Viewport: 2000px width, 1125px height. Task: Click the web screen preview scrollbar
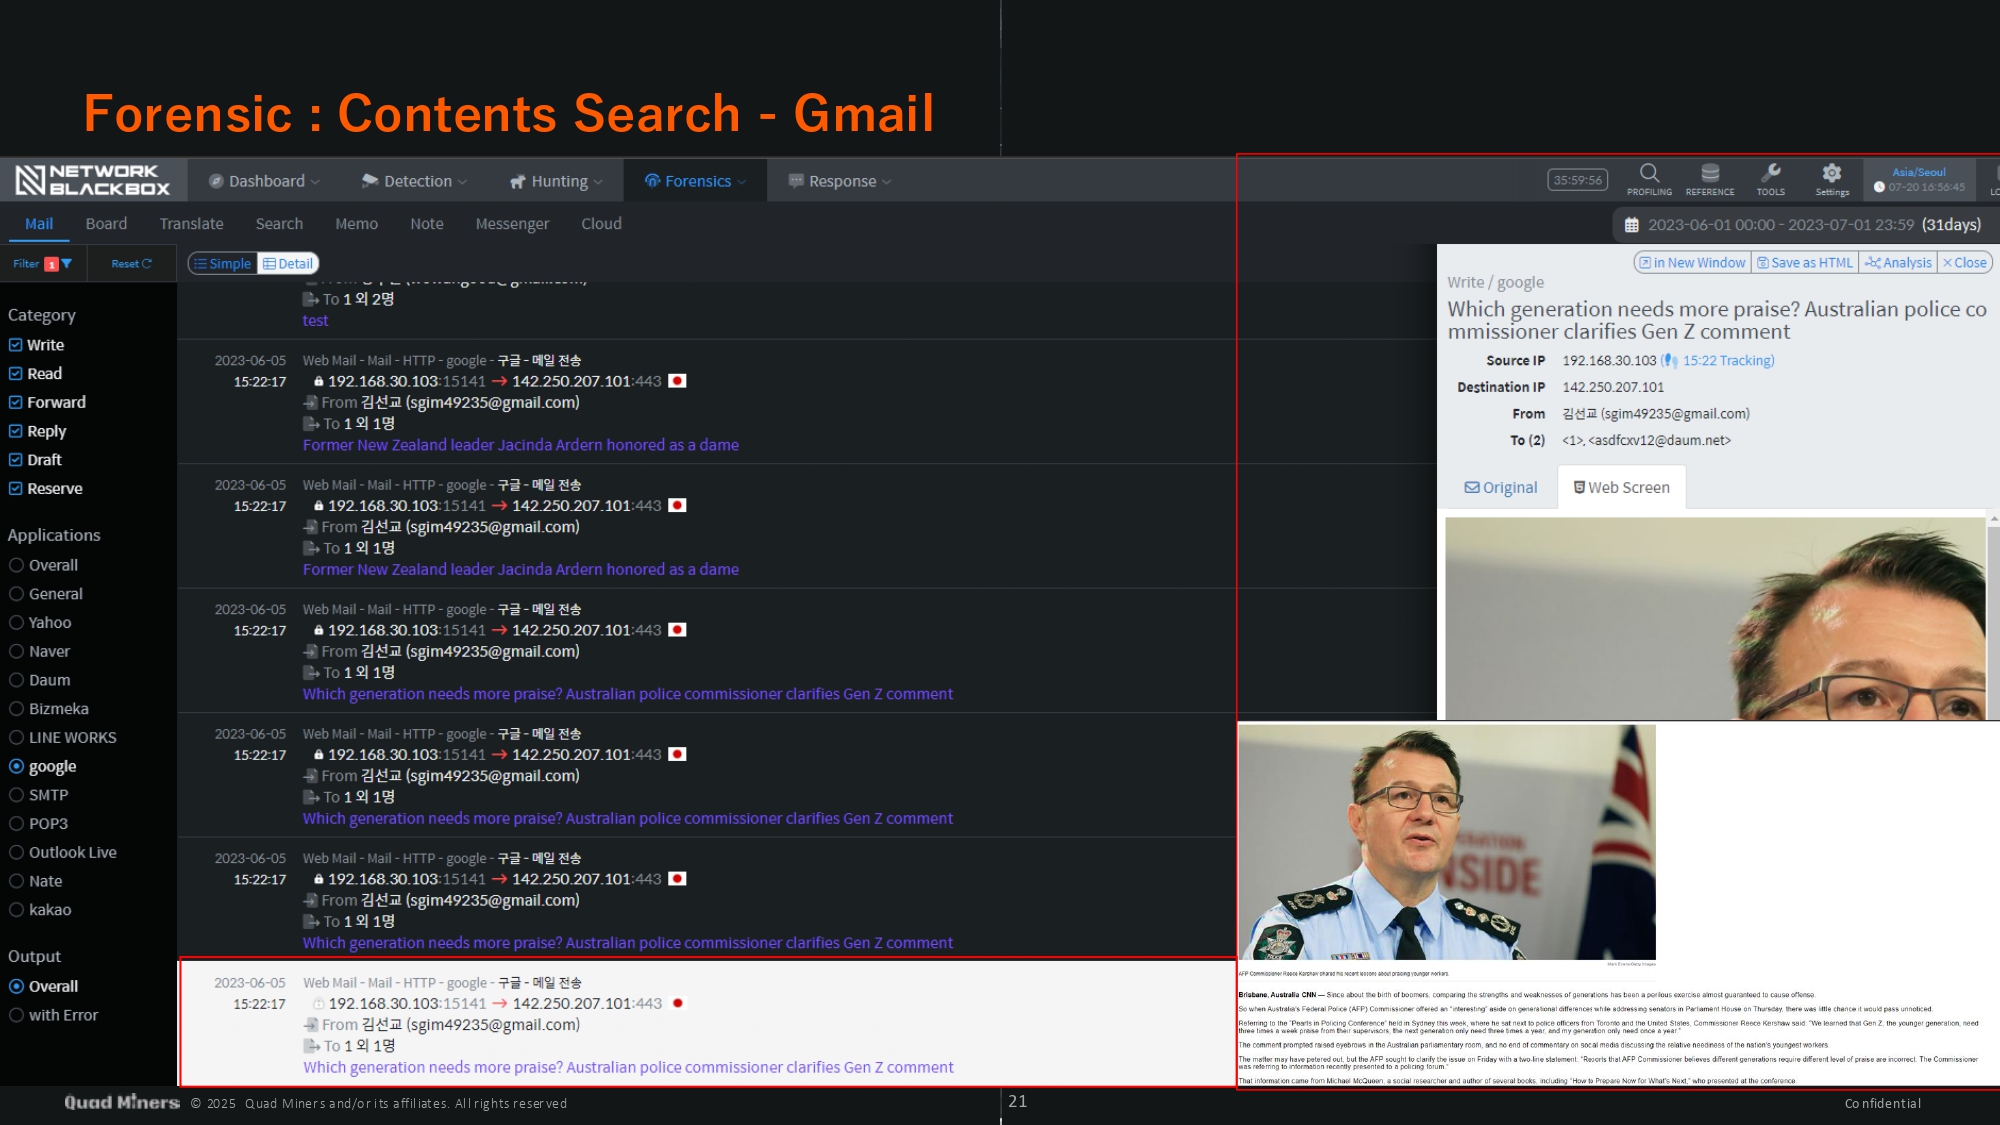pos(1993,620)
